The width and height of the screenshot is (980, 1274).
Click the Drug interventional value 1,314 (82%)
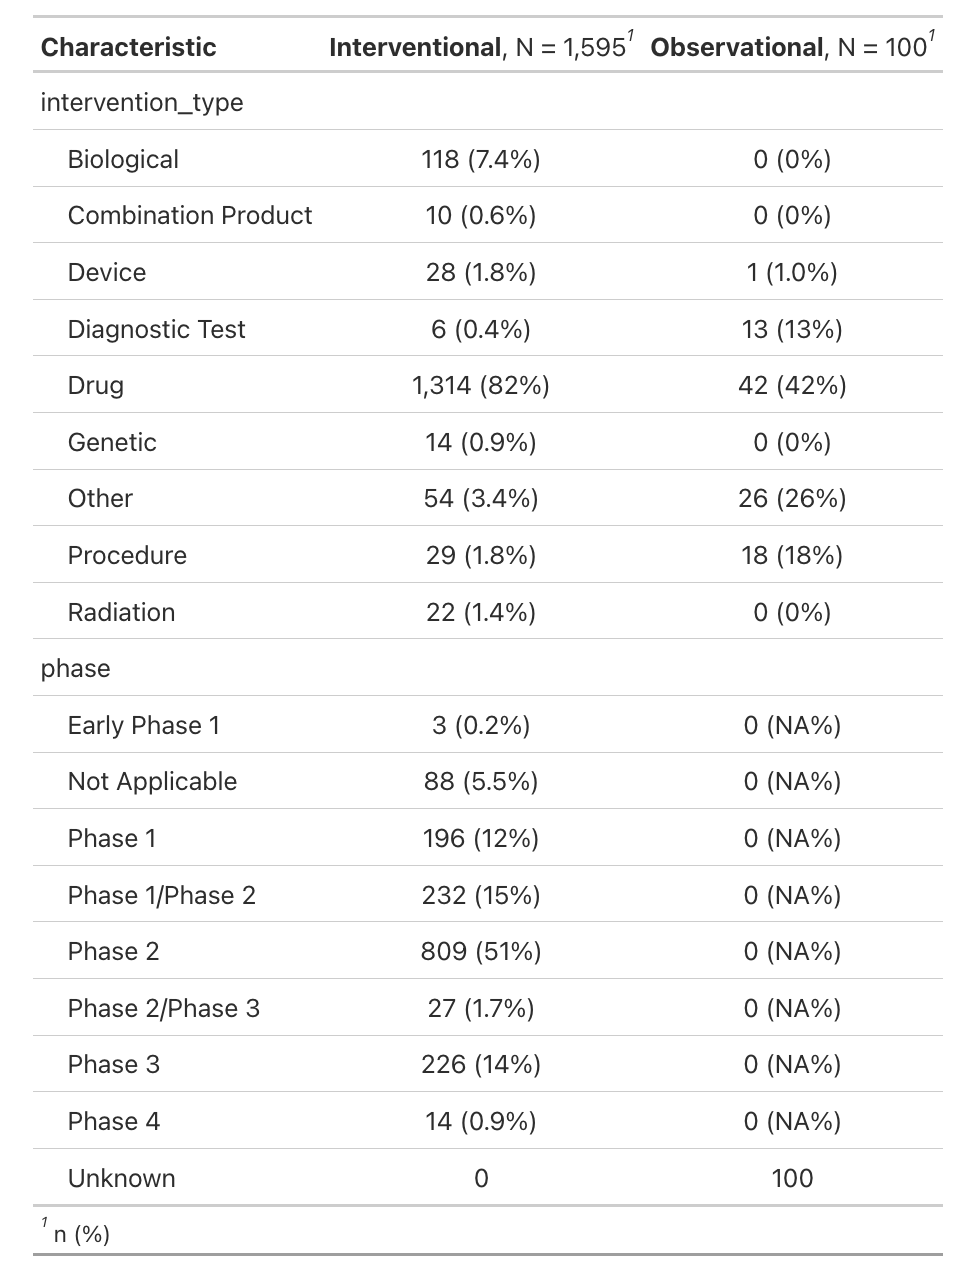pyautogui.click(x=481, y=386)
